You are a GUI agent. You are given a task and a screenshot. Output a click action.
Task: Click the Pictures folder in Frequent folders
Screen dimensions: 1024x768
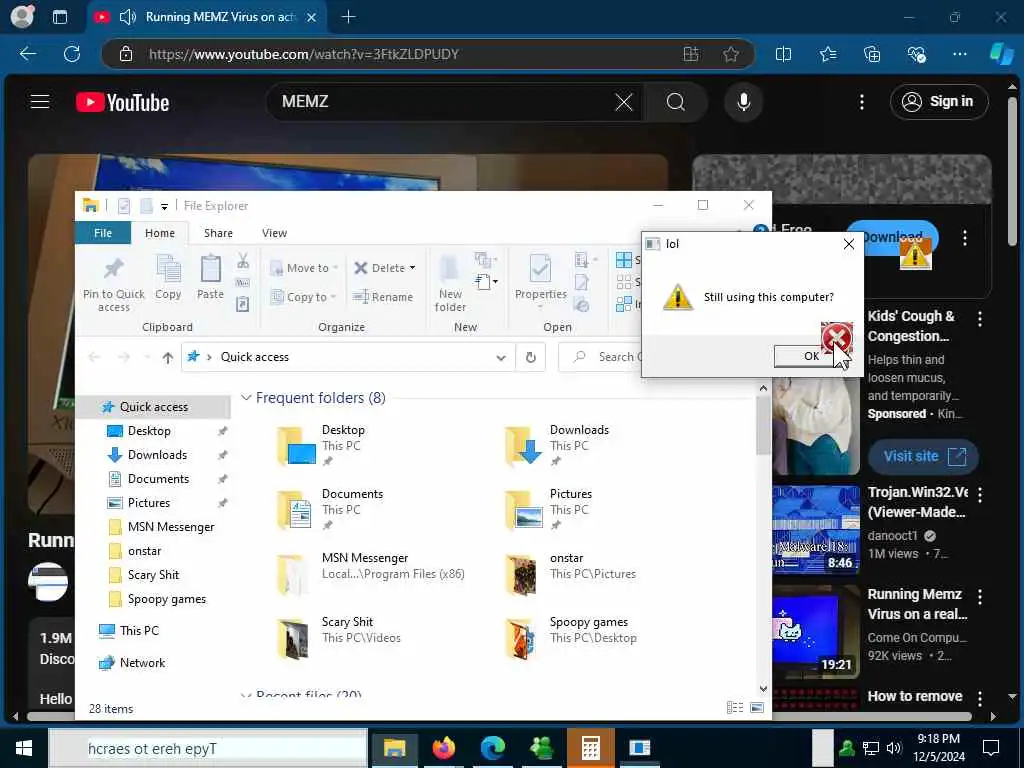pyautogui.click(x=524, y=510)
